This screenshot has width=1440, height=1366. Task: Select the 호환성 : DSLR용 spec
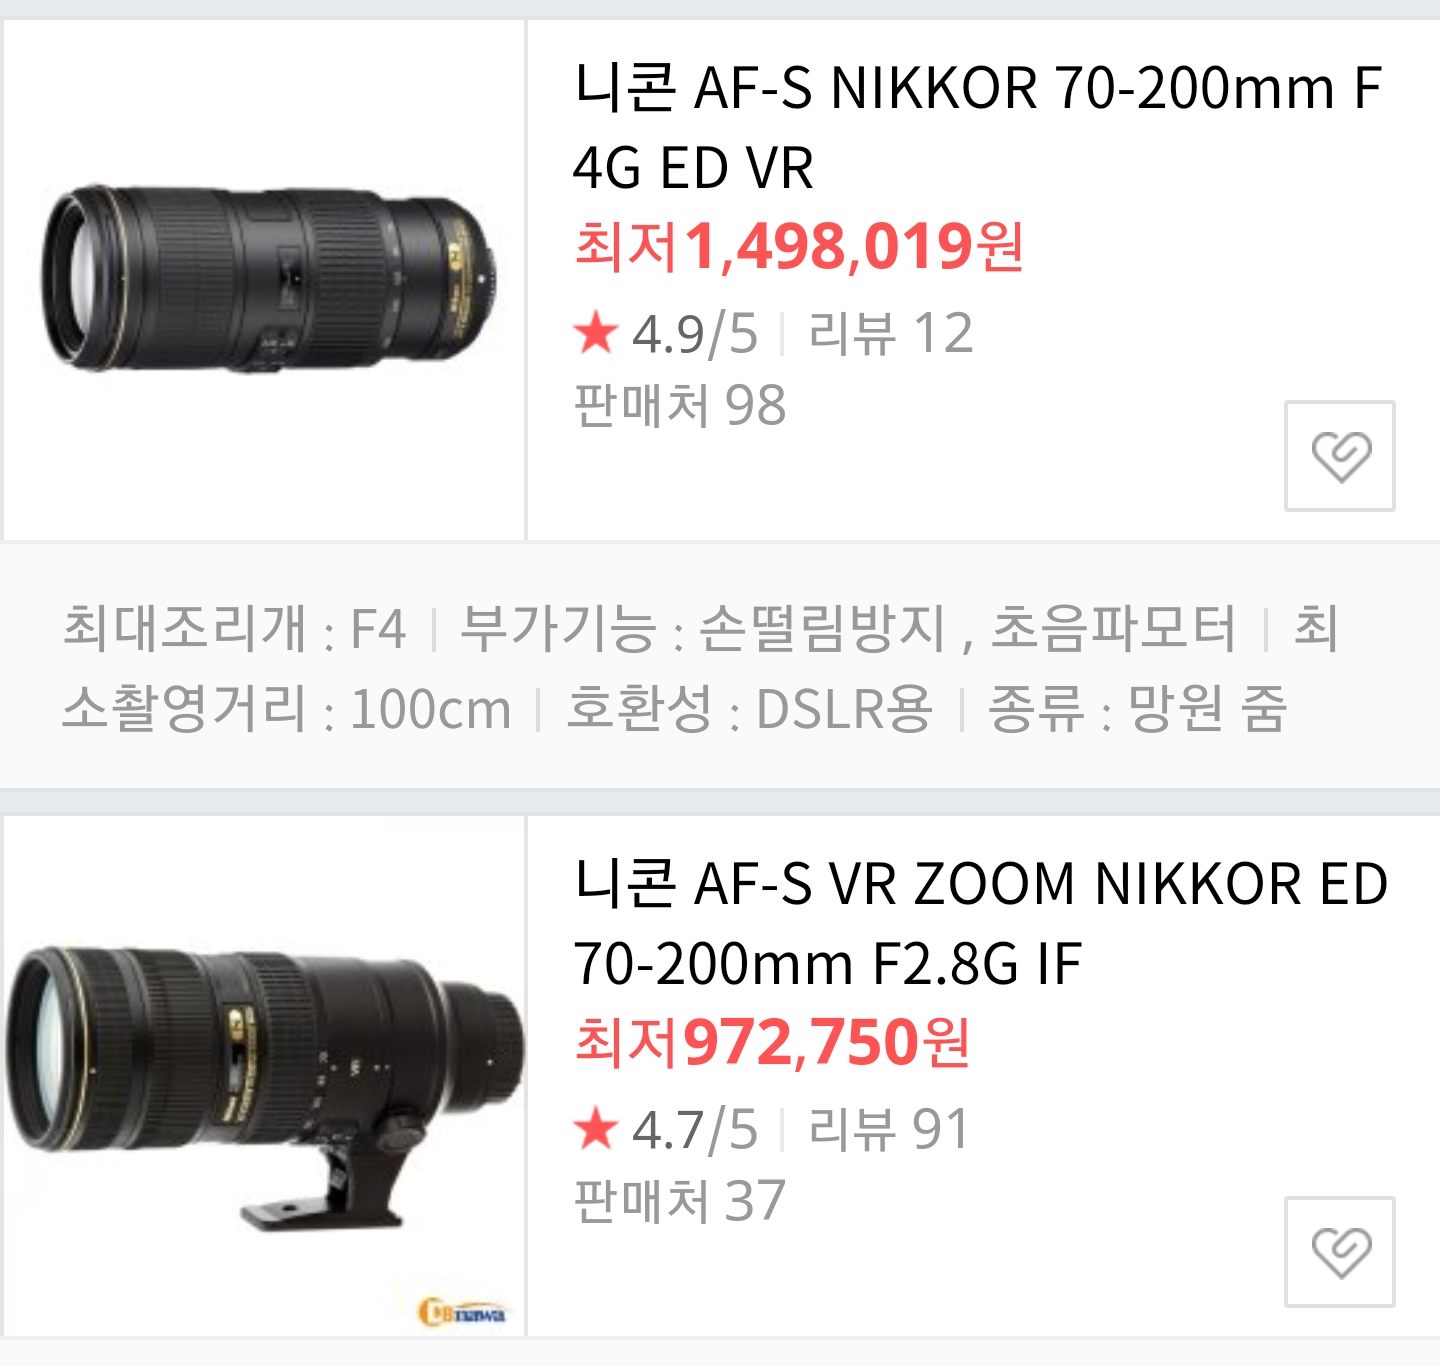click(x=749, y=709)
